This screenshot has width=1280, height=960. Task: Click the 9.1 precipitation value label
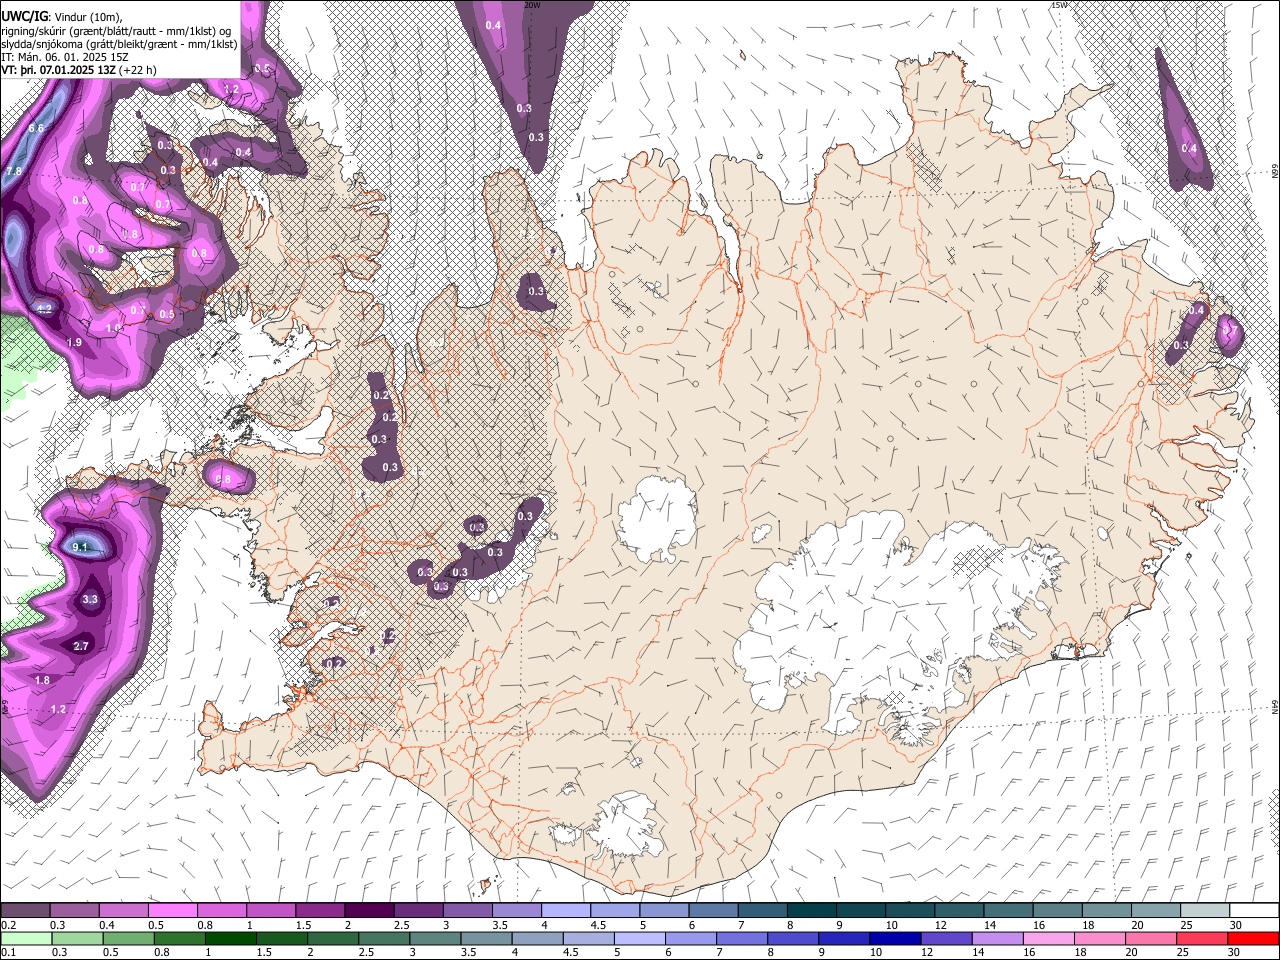point(81,547)
